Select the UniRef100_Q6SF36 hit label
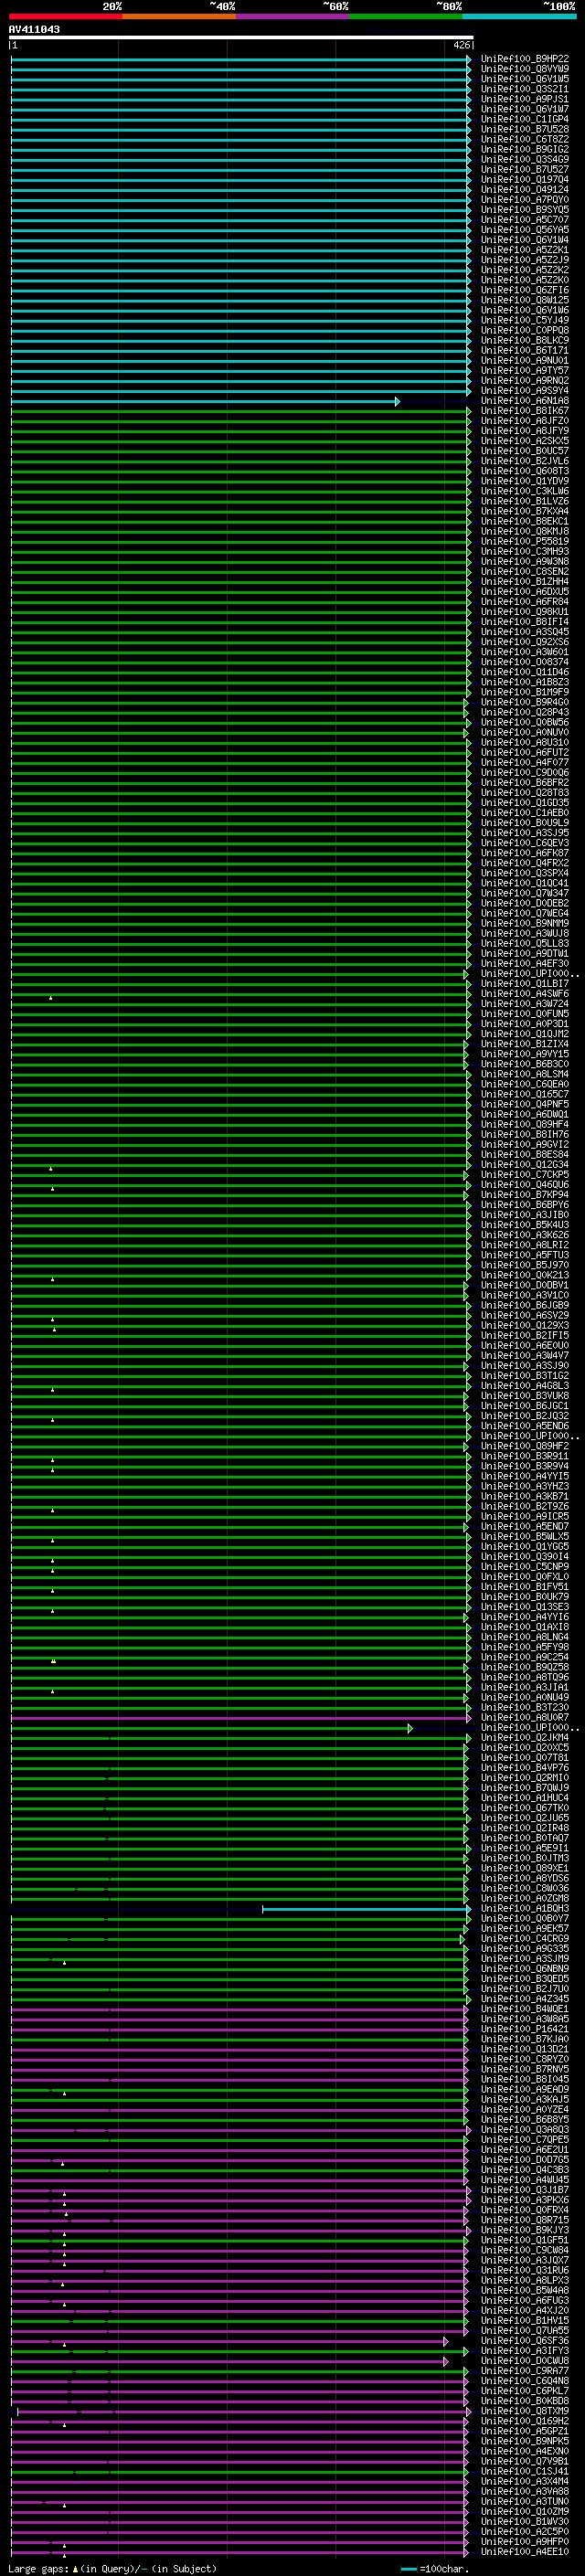Image resolution: width=585 pixels, height=2576 pixels. (525, 2340)
